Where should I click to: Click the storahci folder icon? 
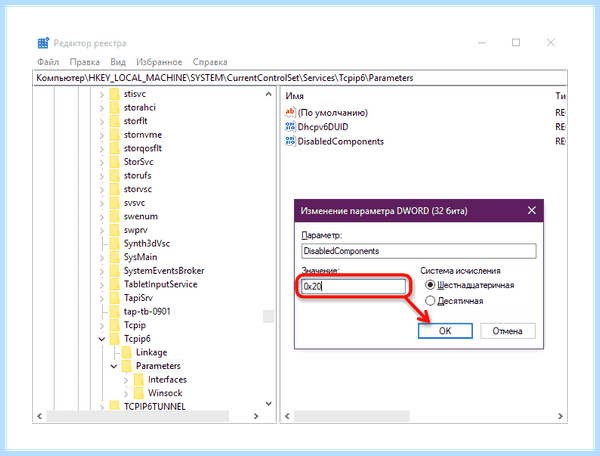(x=114, y=107)
